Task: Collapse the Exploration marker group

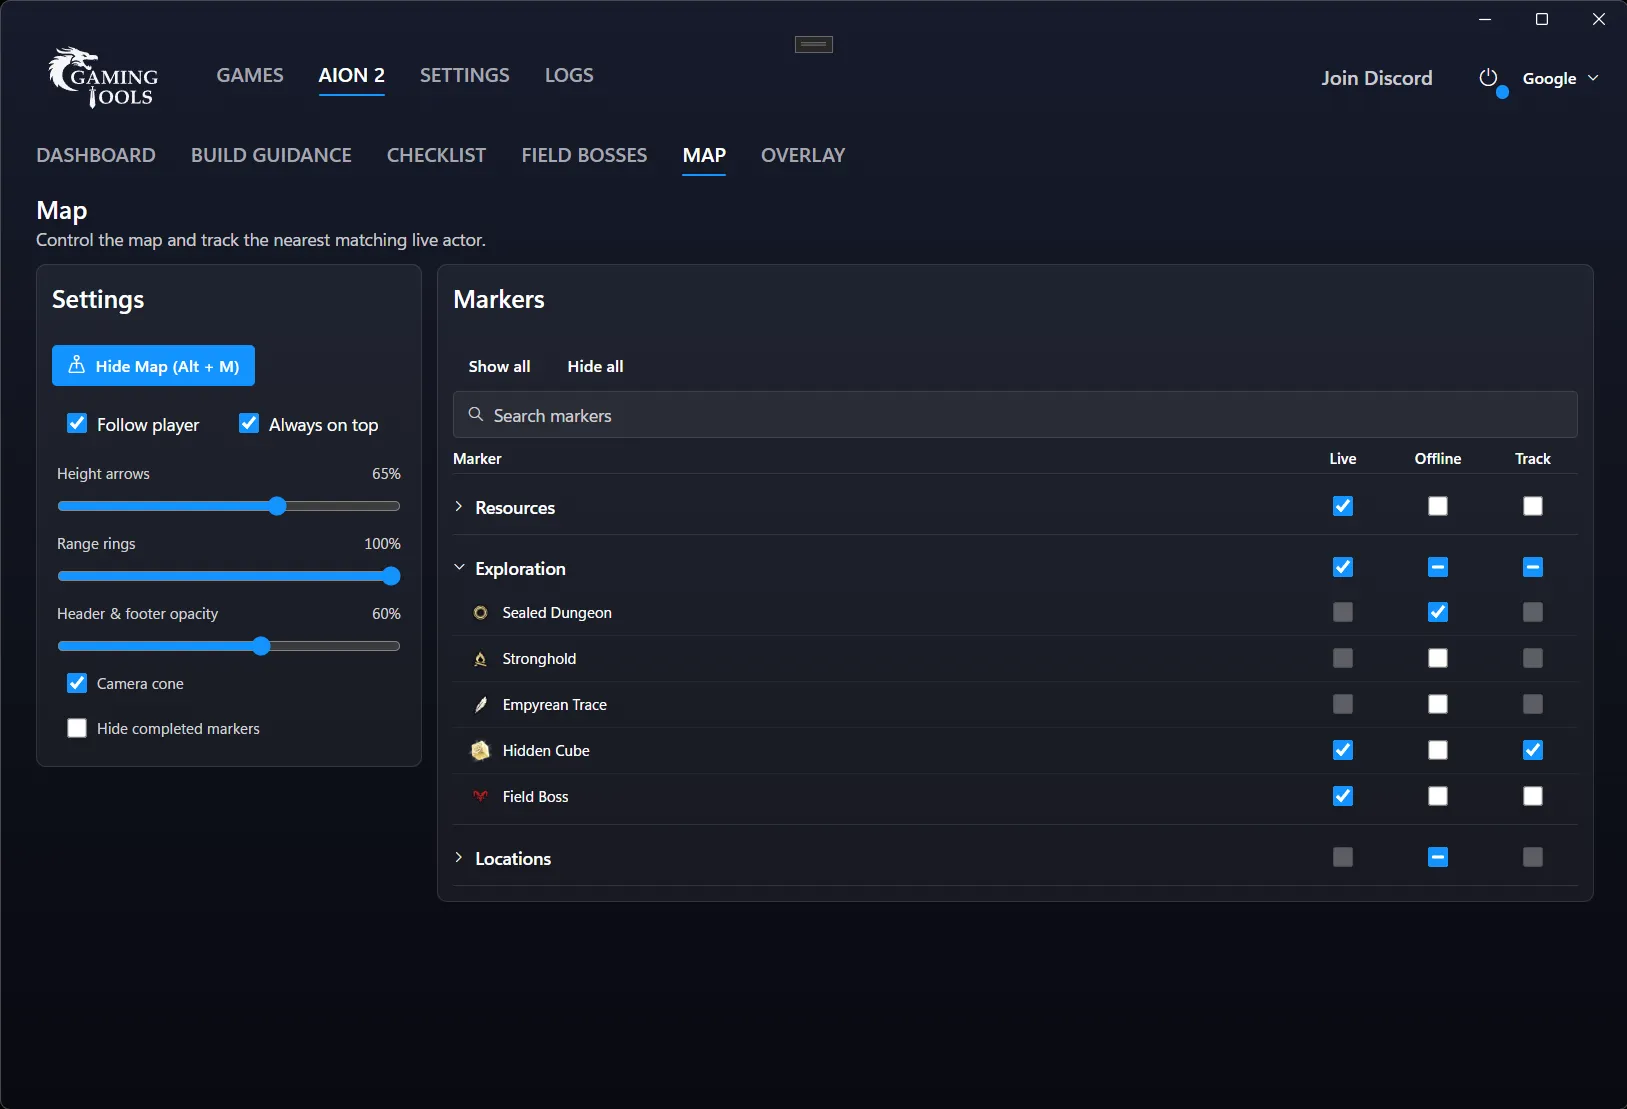Action: 459,568
